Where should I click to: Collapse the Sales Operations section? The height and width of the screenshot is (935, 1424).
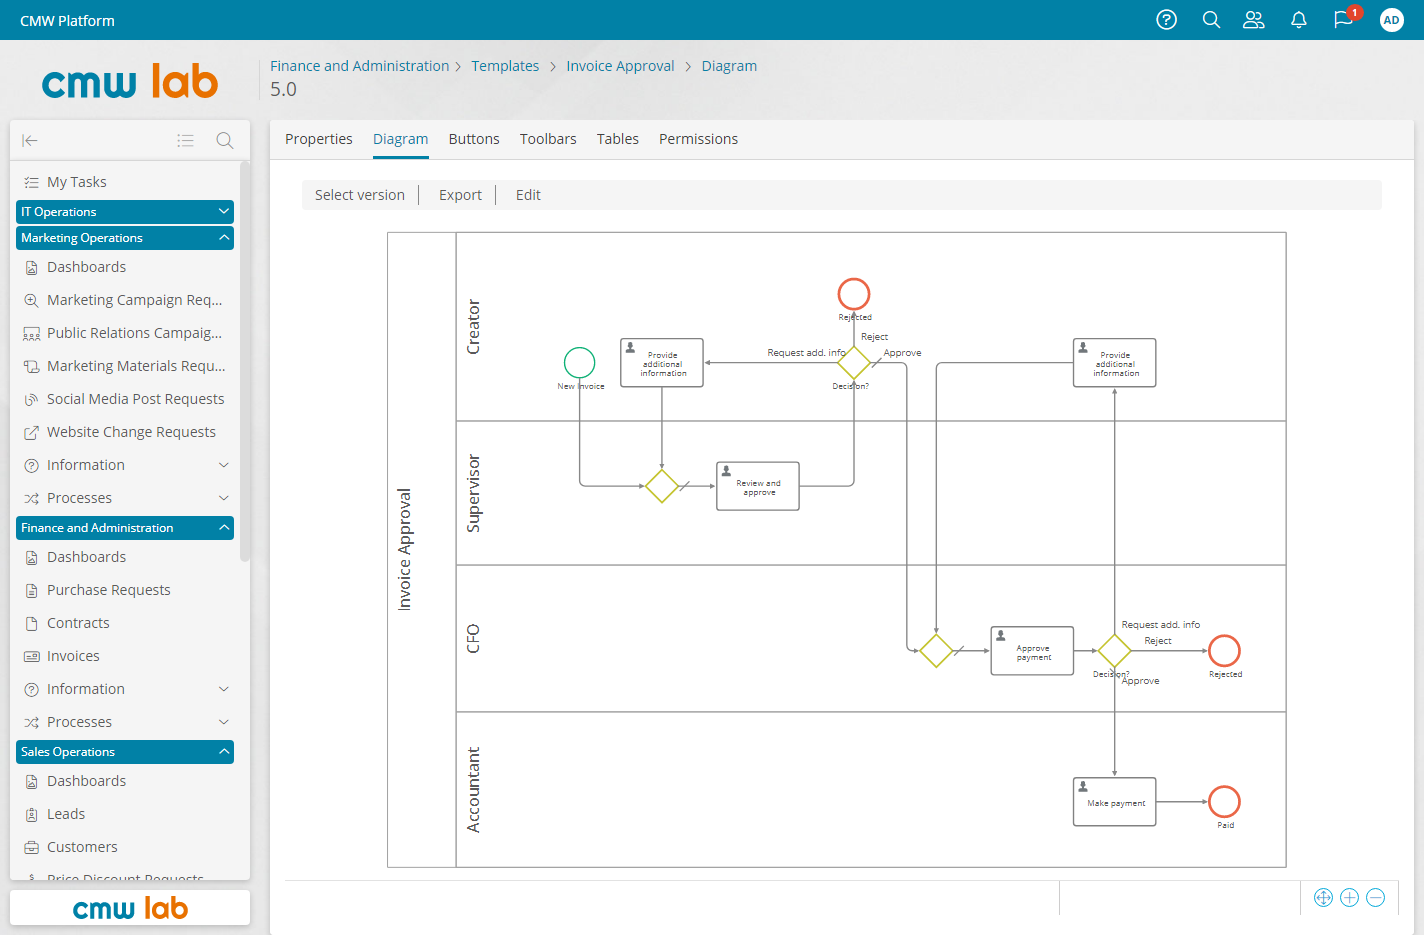[x=225, y=751]
